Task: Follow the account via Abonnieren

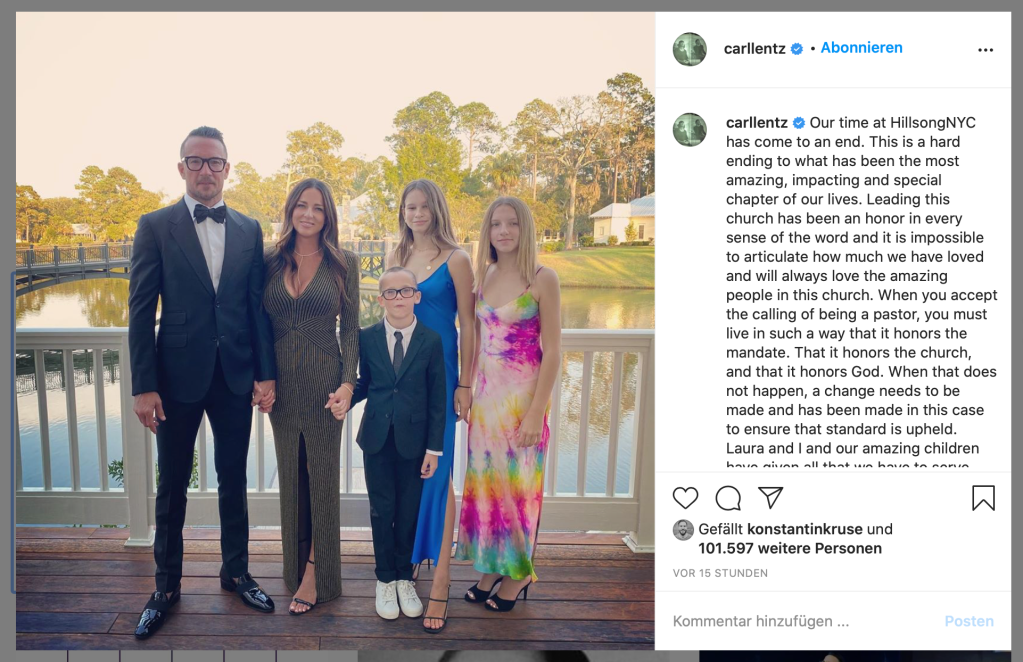Action: coord(861,48)
